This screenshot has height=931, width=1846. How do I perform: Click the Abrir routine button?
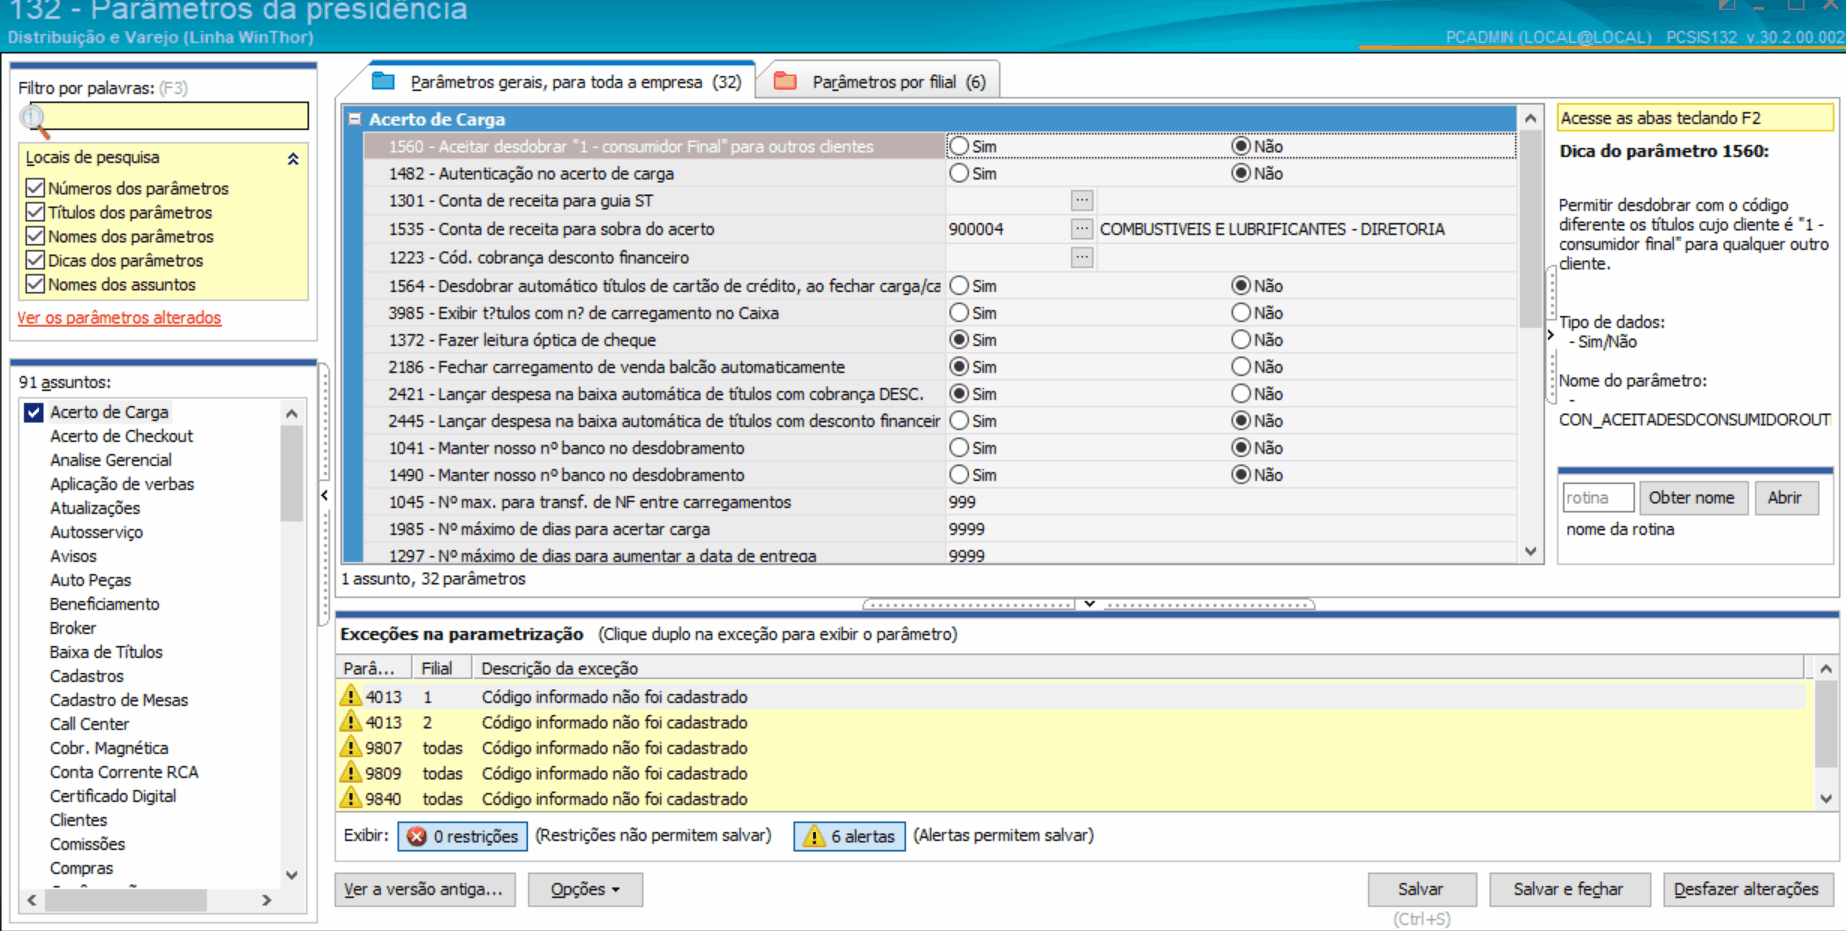point(1785,498)
